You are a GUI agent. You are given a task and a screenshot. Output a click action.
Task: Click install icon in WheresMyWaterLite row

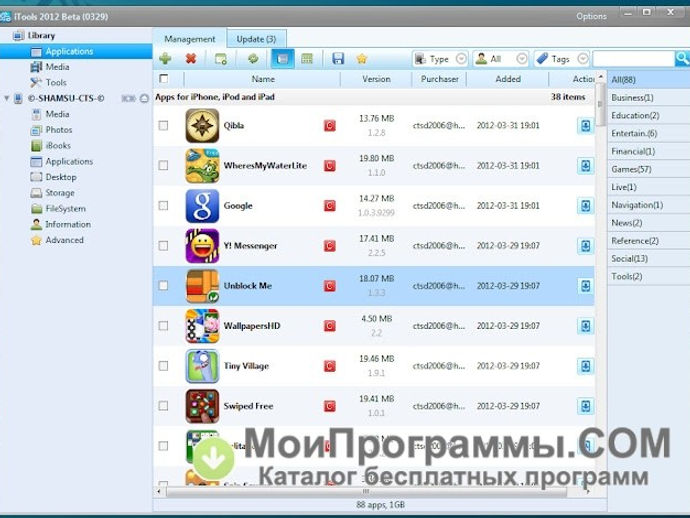585,166
